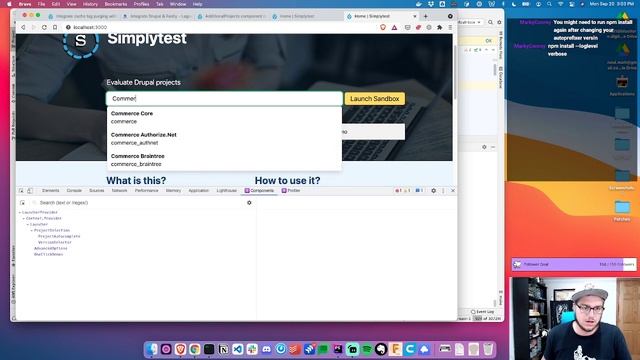The height and width of the screenshot is (360, 640).
Task: Collapse the Context.Provider tree node
Action: pyautogui.click(x=24, y=218)
